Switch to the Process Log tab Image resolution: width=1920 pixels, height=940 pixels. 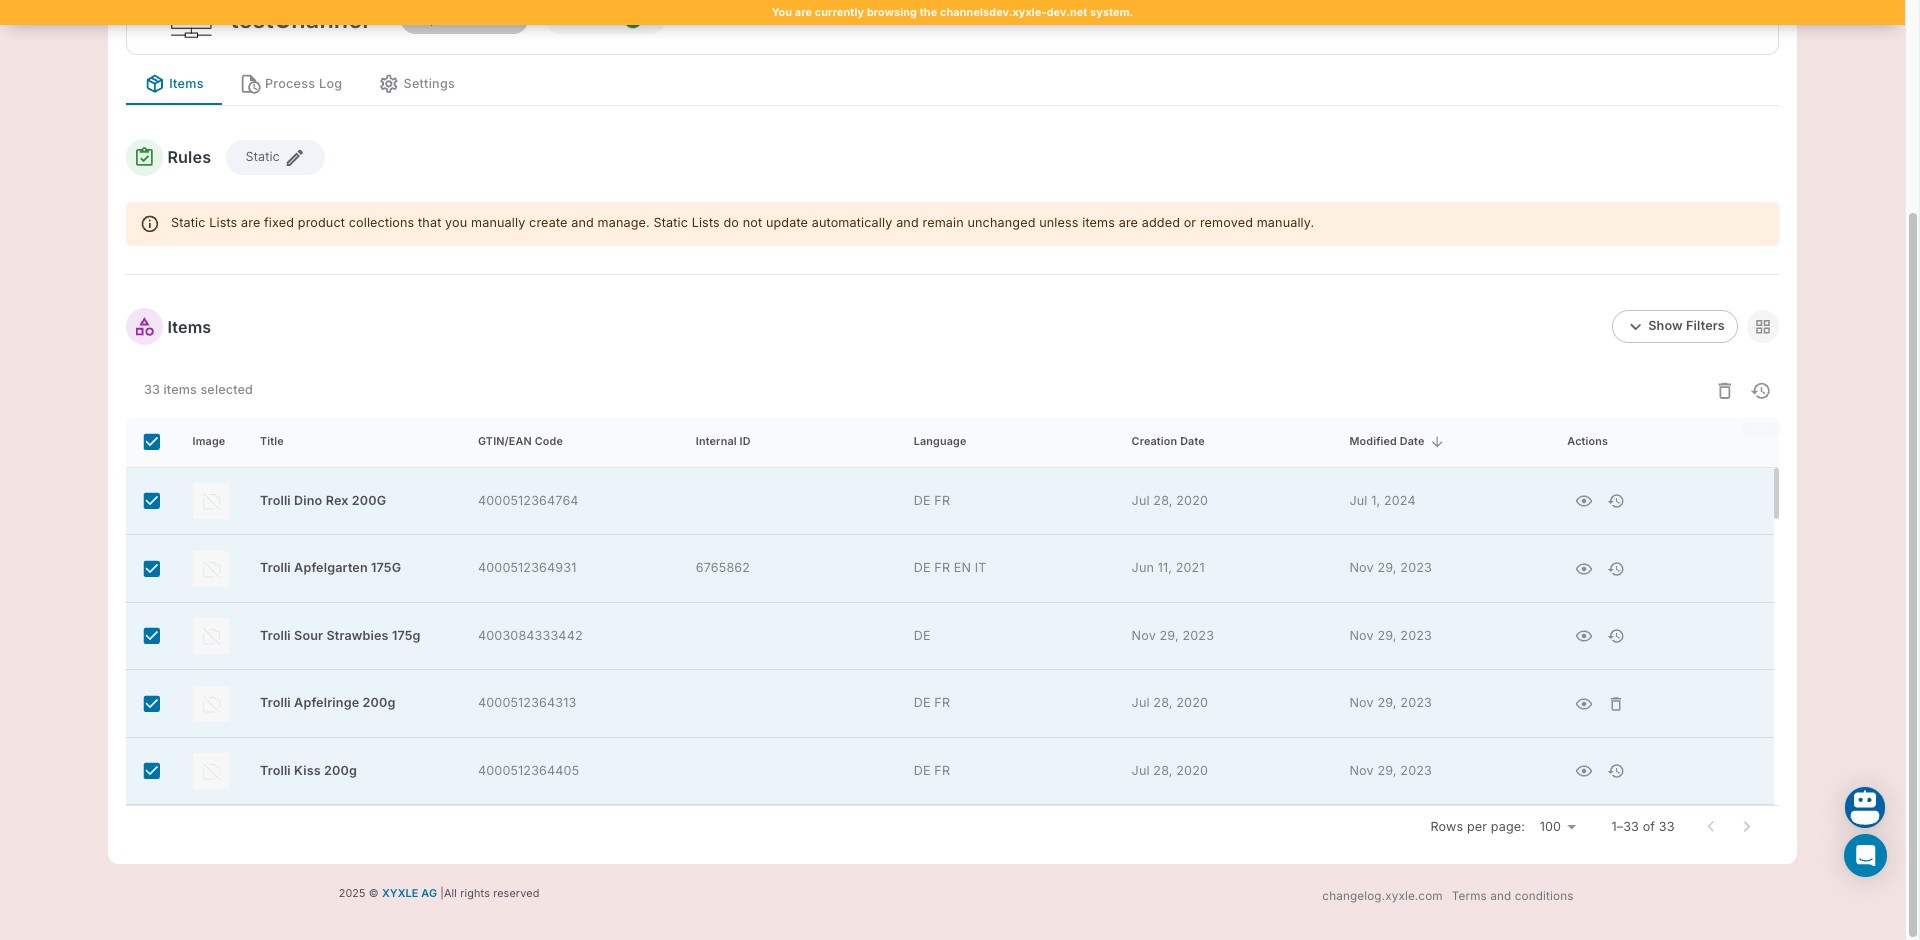pyautogui.click(x=292, y=84)
